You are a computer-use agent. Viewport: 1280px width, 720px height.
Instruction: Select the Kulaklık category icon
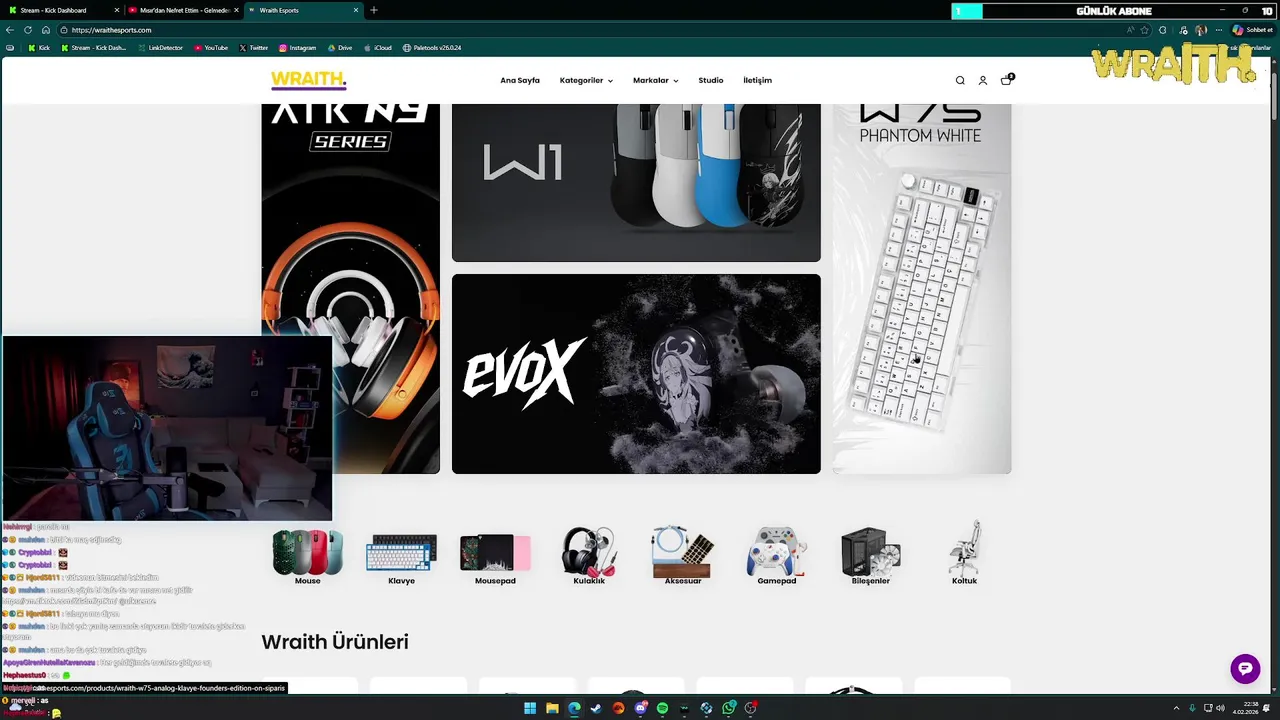pos(589,554)
